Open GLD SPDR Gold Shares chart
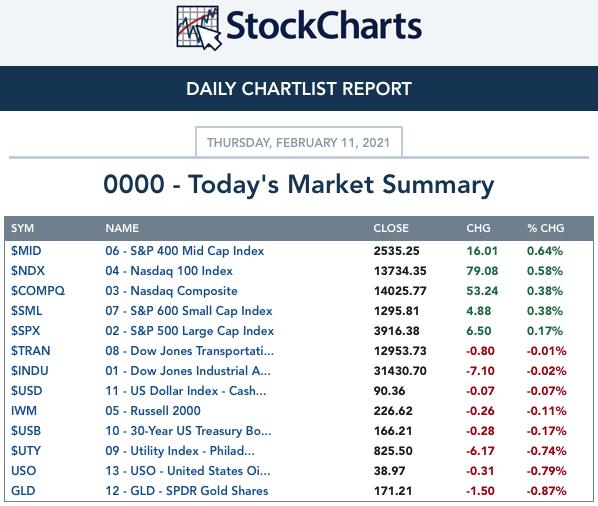This screenshot has height=506, width=598. point(186,491)
